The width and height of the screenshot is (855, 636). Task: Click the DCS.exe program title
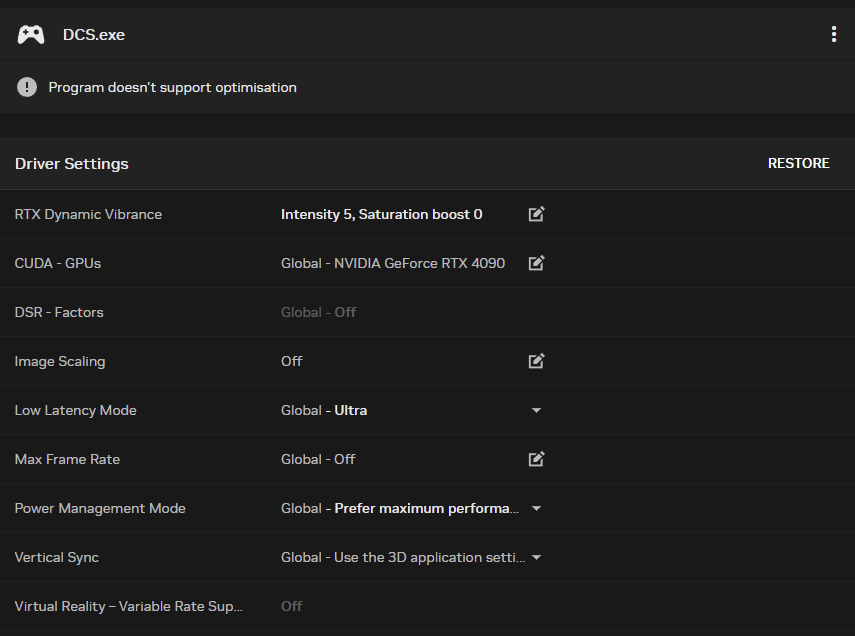[x=94, y=34]
